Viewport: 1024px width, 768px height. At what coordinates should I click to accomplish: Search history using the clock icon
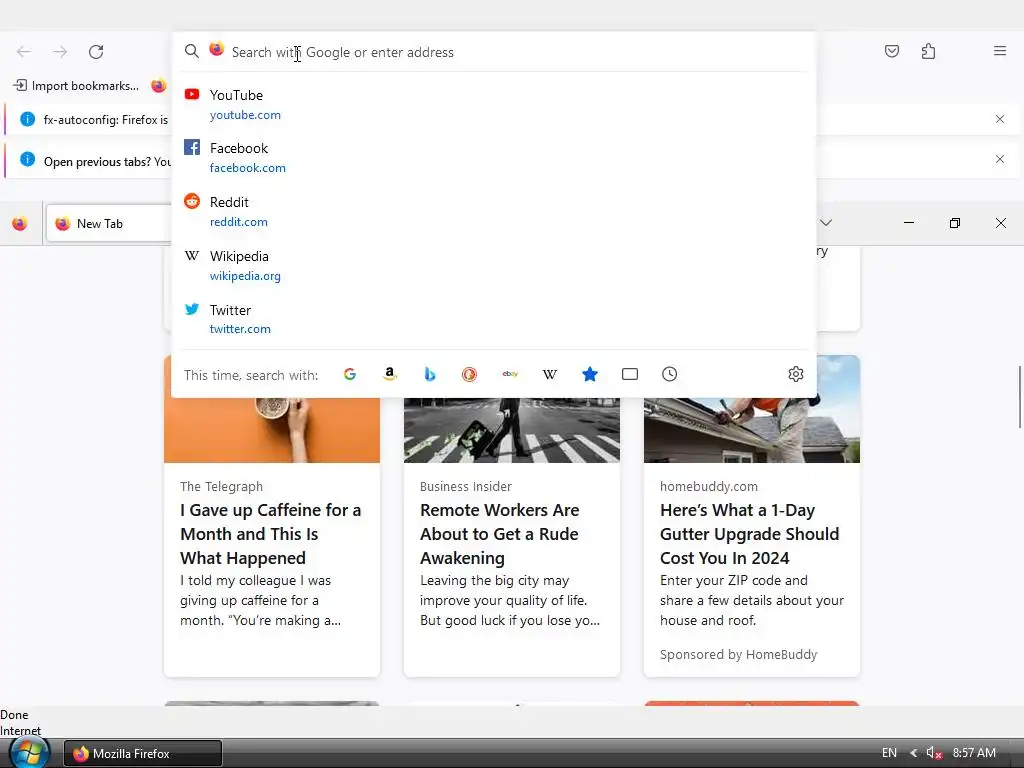click(669, 374)
